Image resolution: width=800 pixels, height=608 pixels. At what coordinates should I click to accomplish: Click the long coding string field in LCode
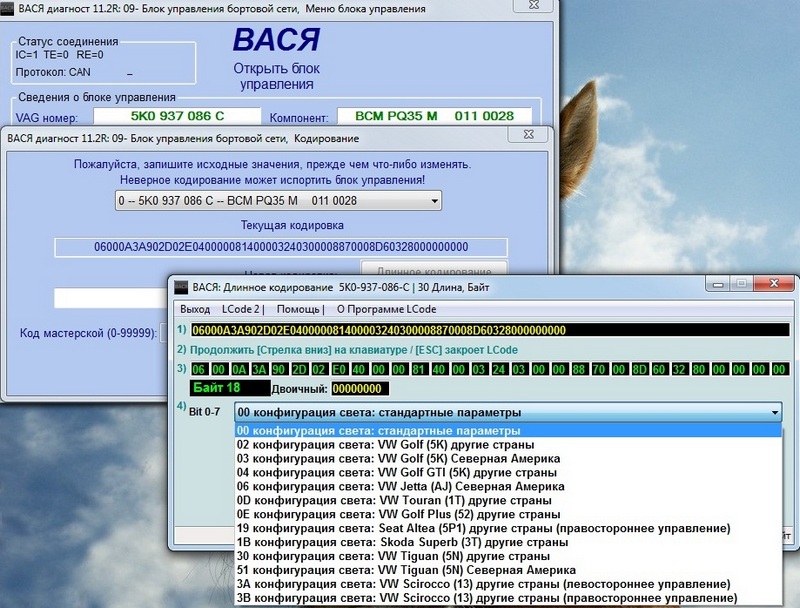click(x=490, y=330)
